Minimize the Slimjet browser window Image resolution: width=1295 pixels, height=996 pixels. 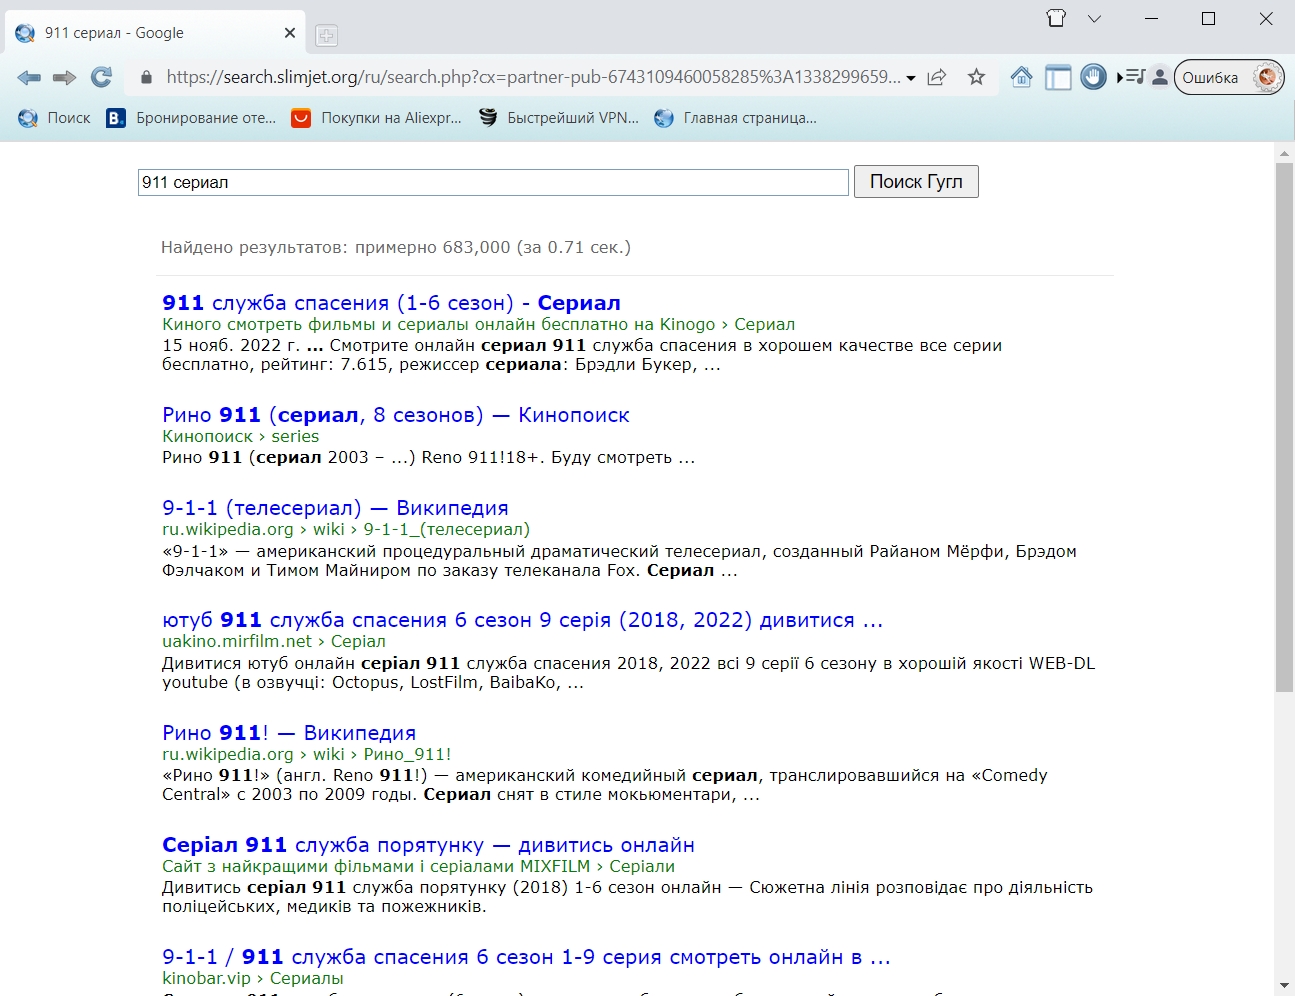(1151, 18)
